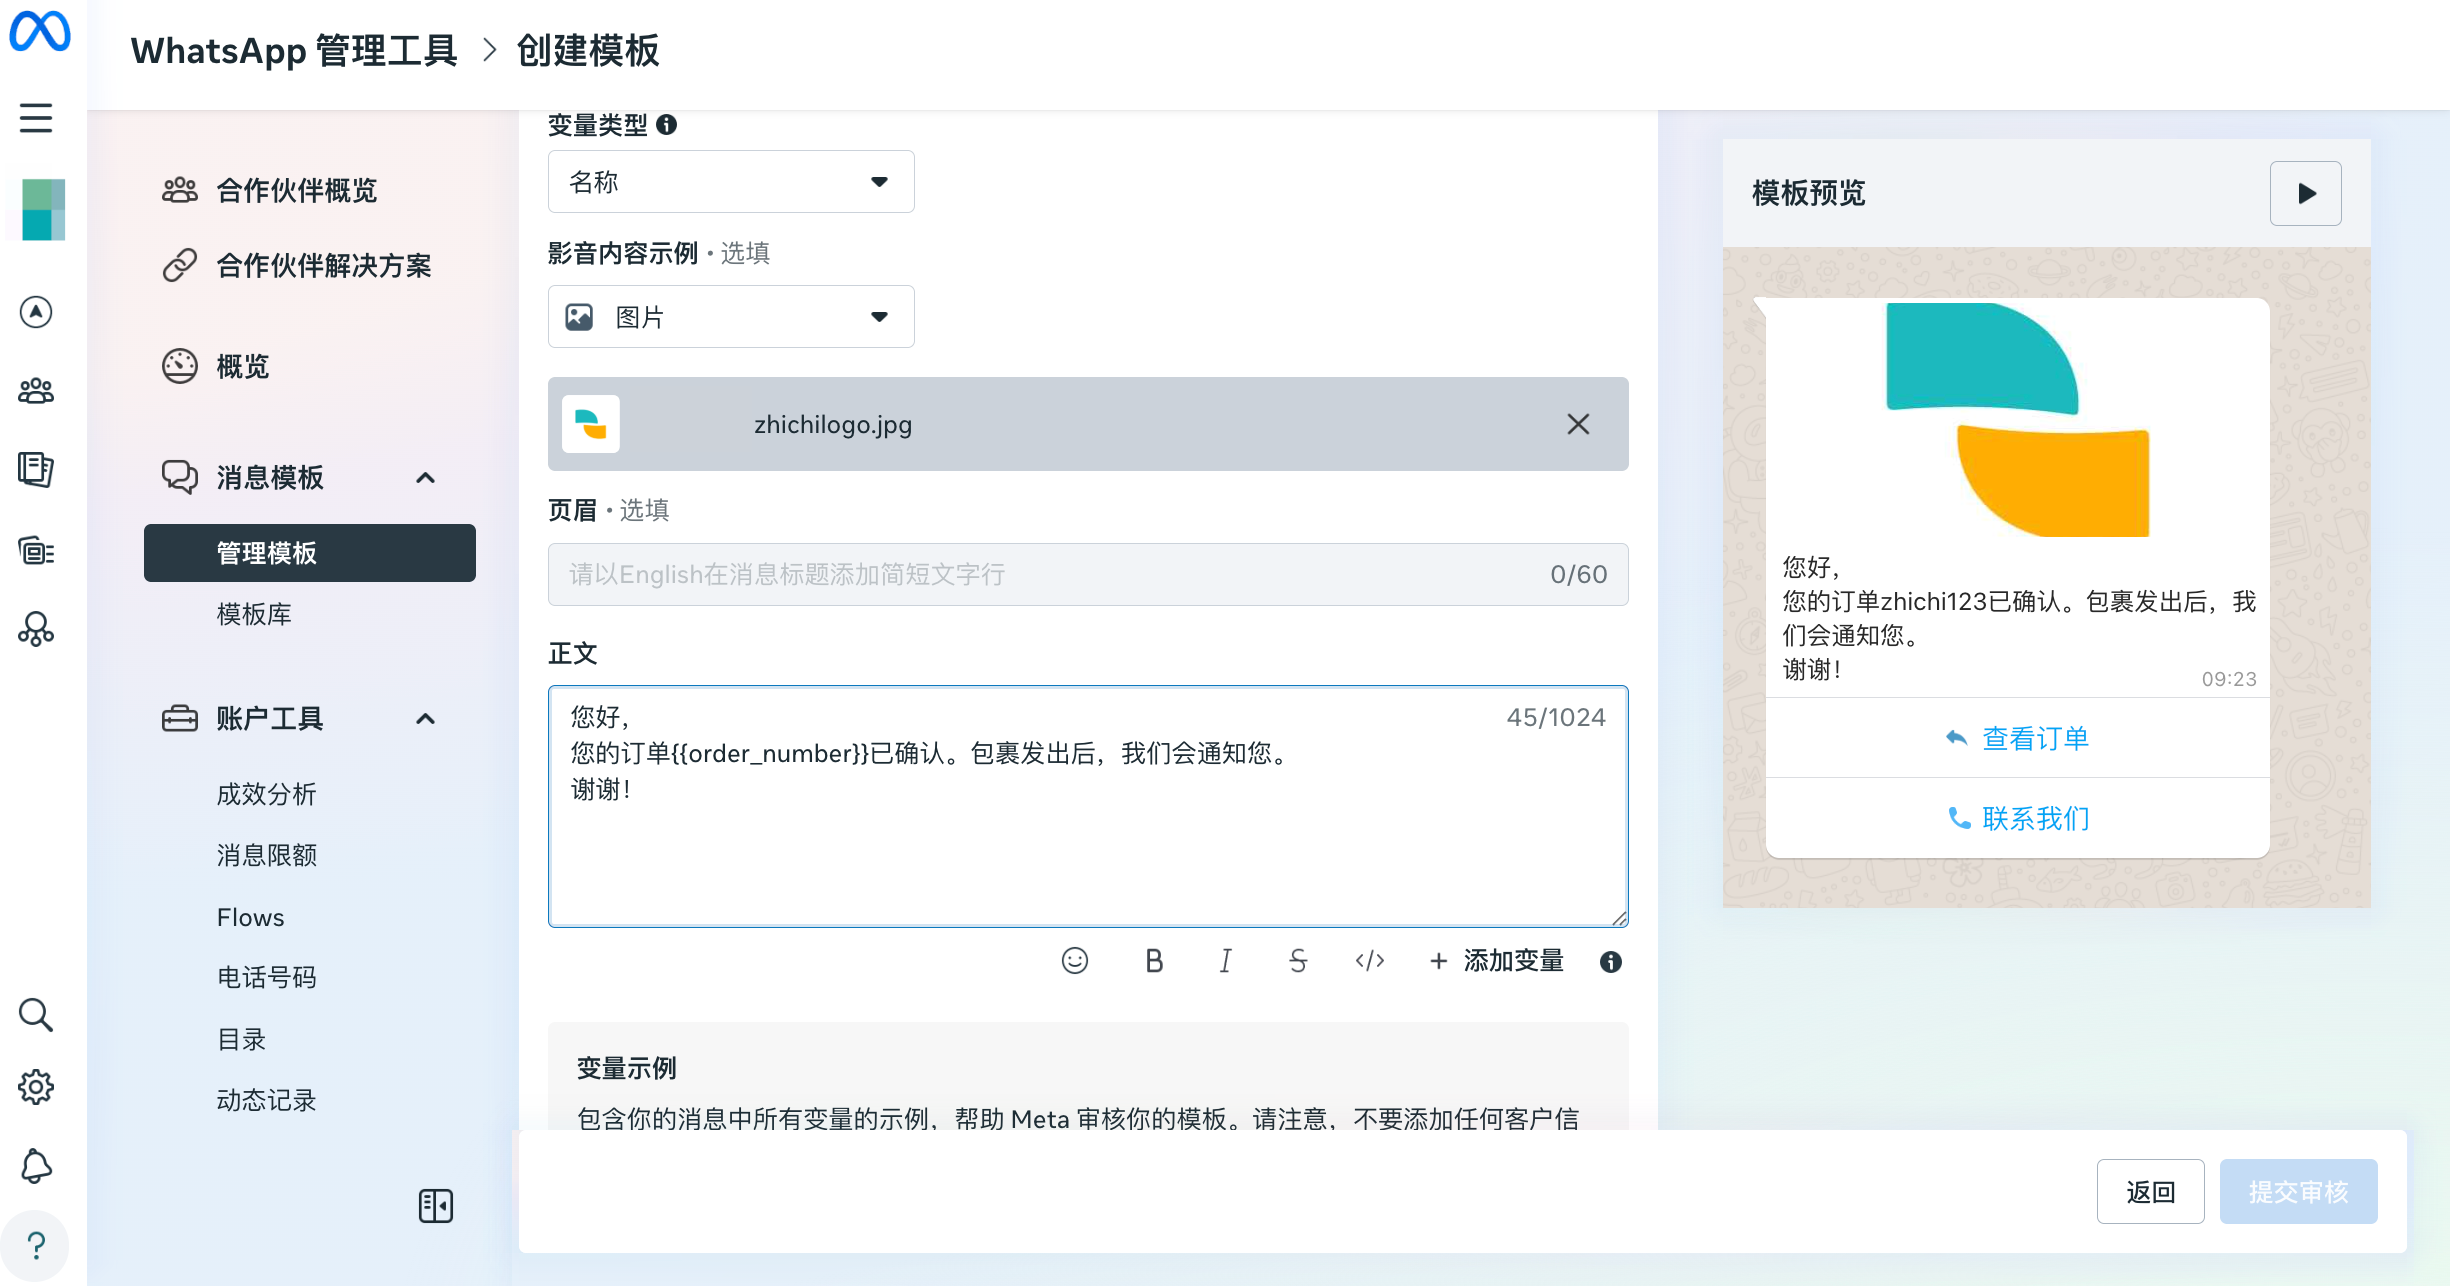Open 成效分析 under account tools
This screenshot has height=1286, width=2450.
266,794
